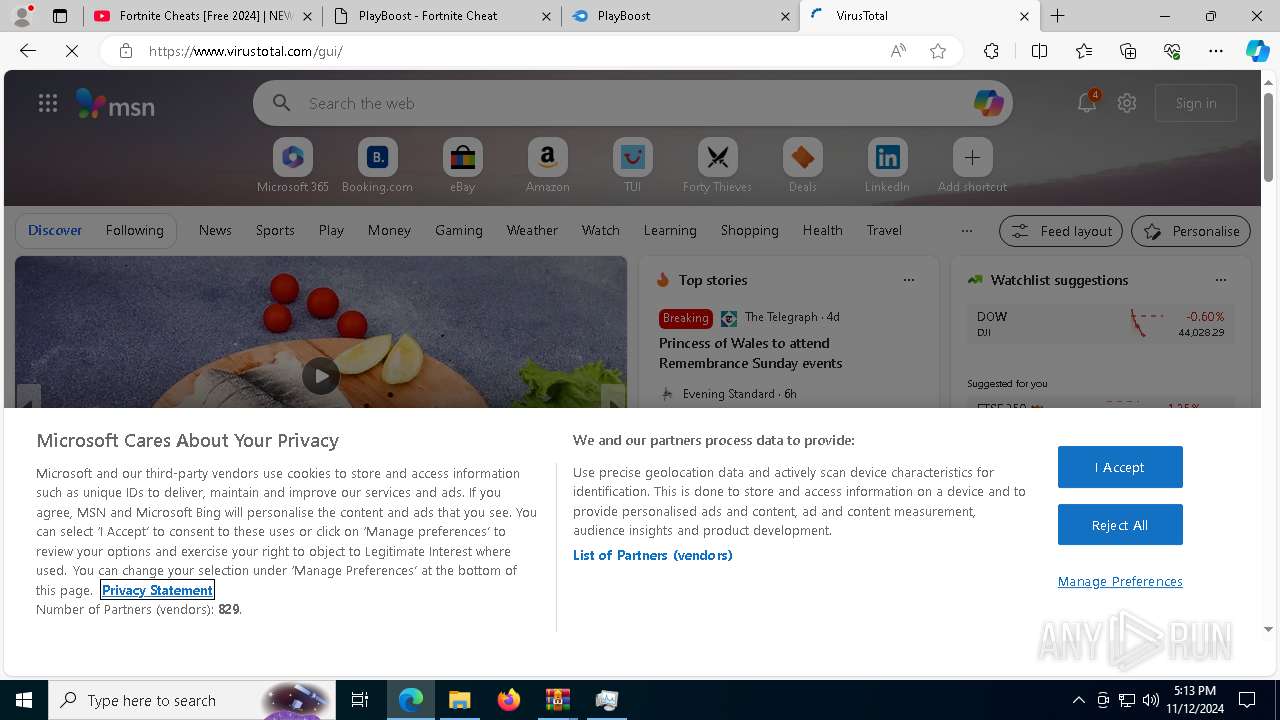Open File Explorer from the taskbar
Image resolution: width=1280 pixels, height=720 pixels.
coord(459,700)
